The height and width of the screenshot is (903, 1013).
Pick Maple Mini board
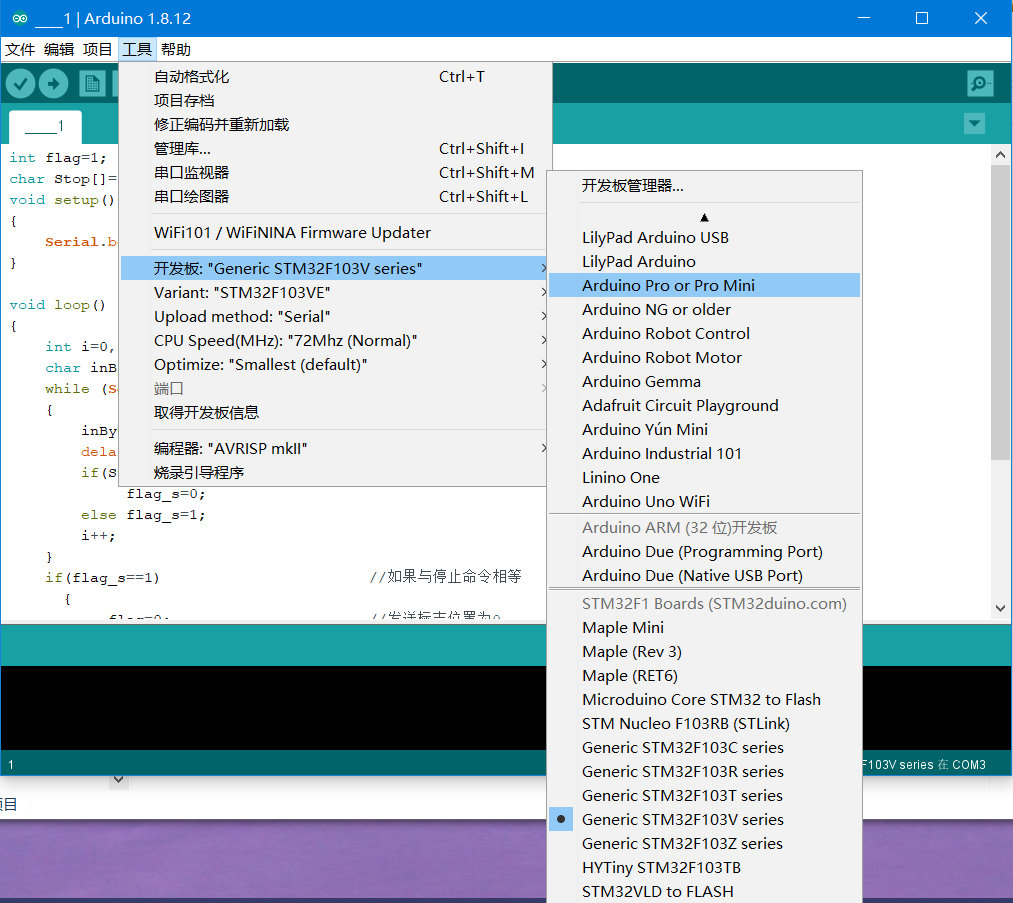(x=704, y=627)
